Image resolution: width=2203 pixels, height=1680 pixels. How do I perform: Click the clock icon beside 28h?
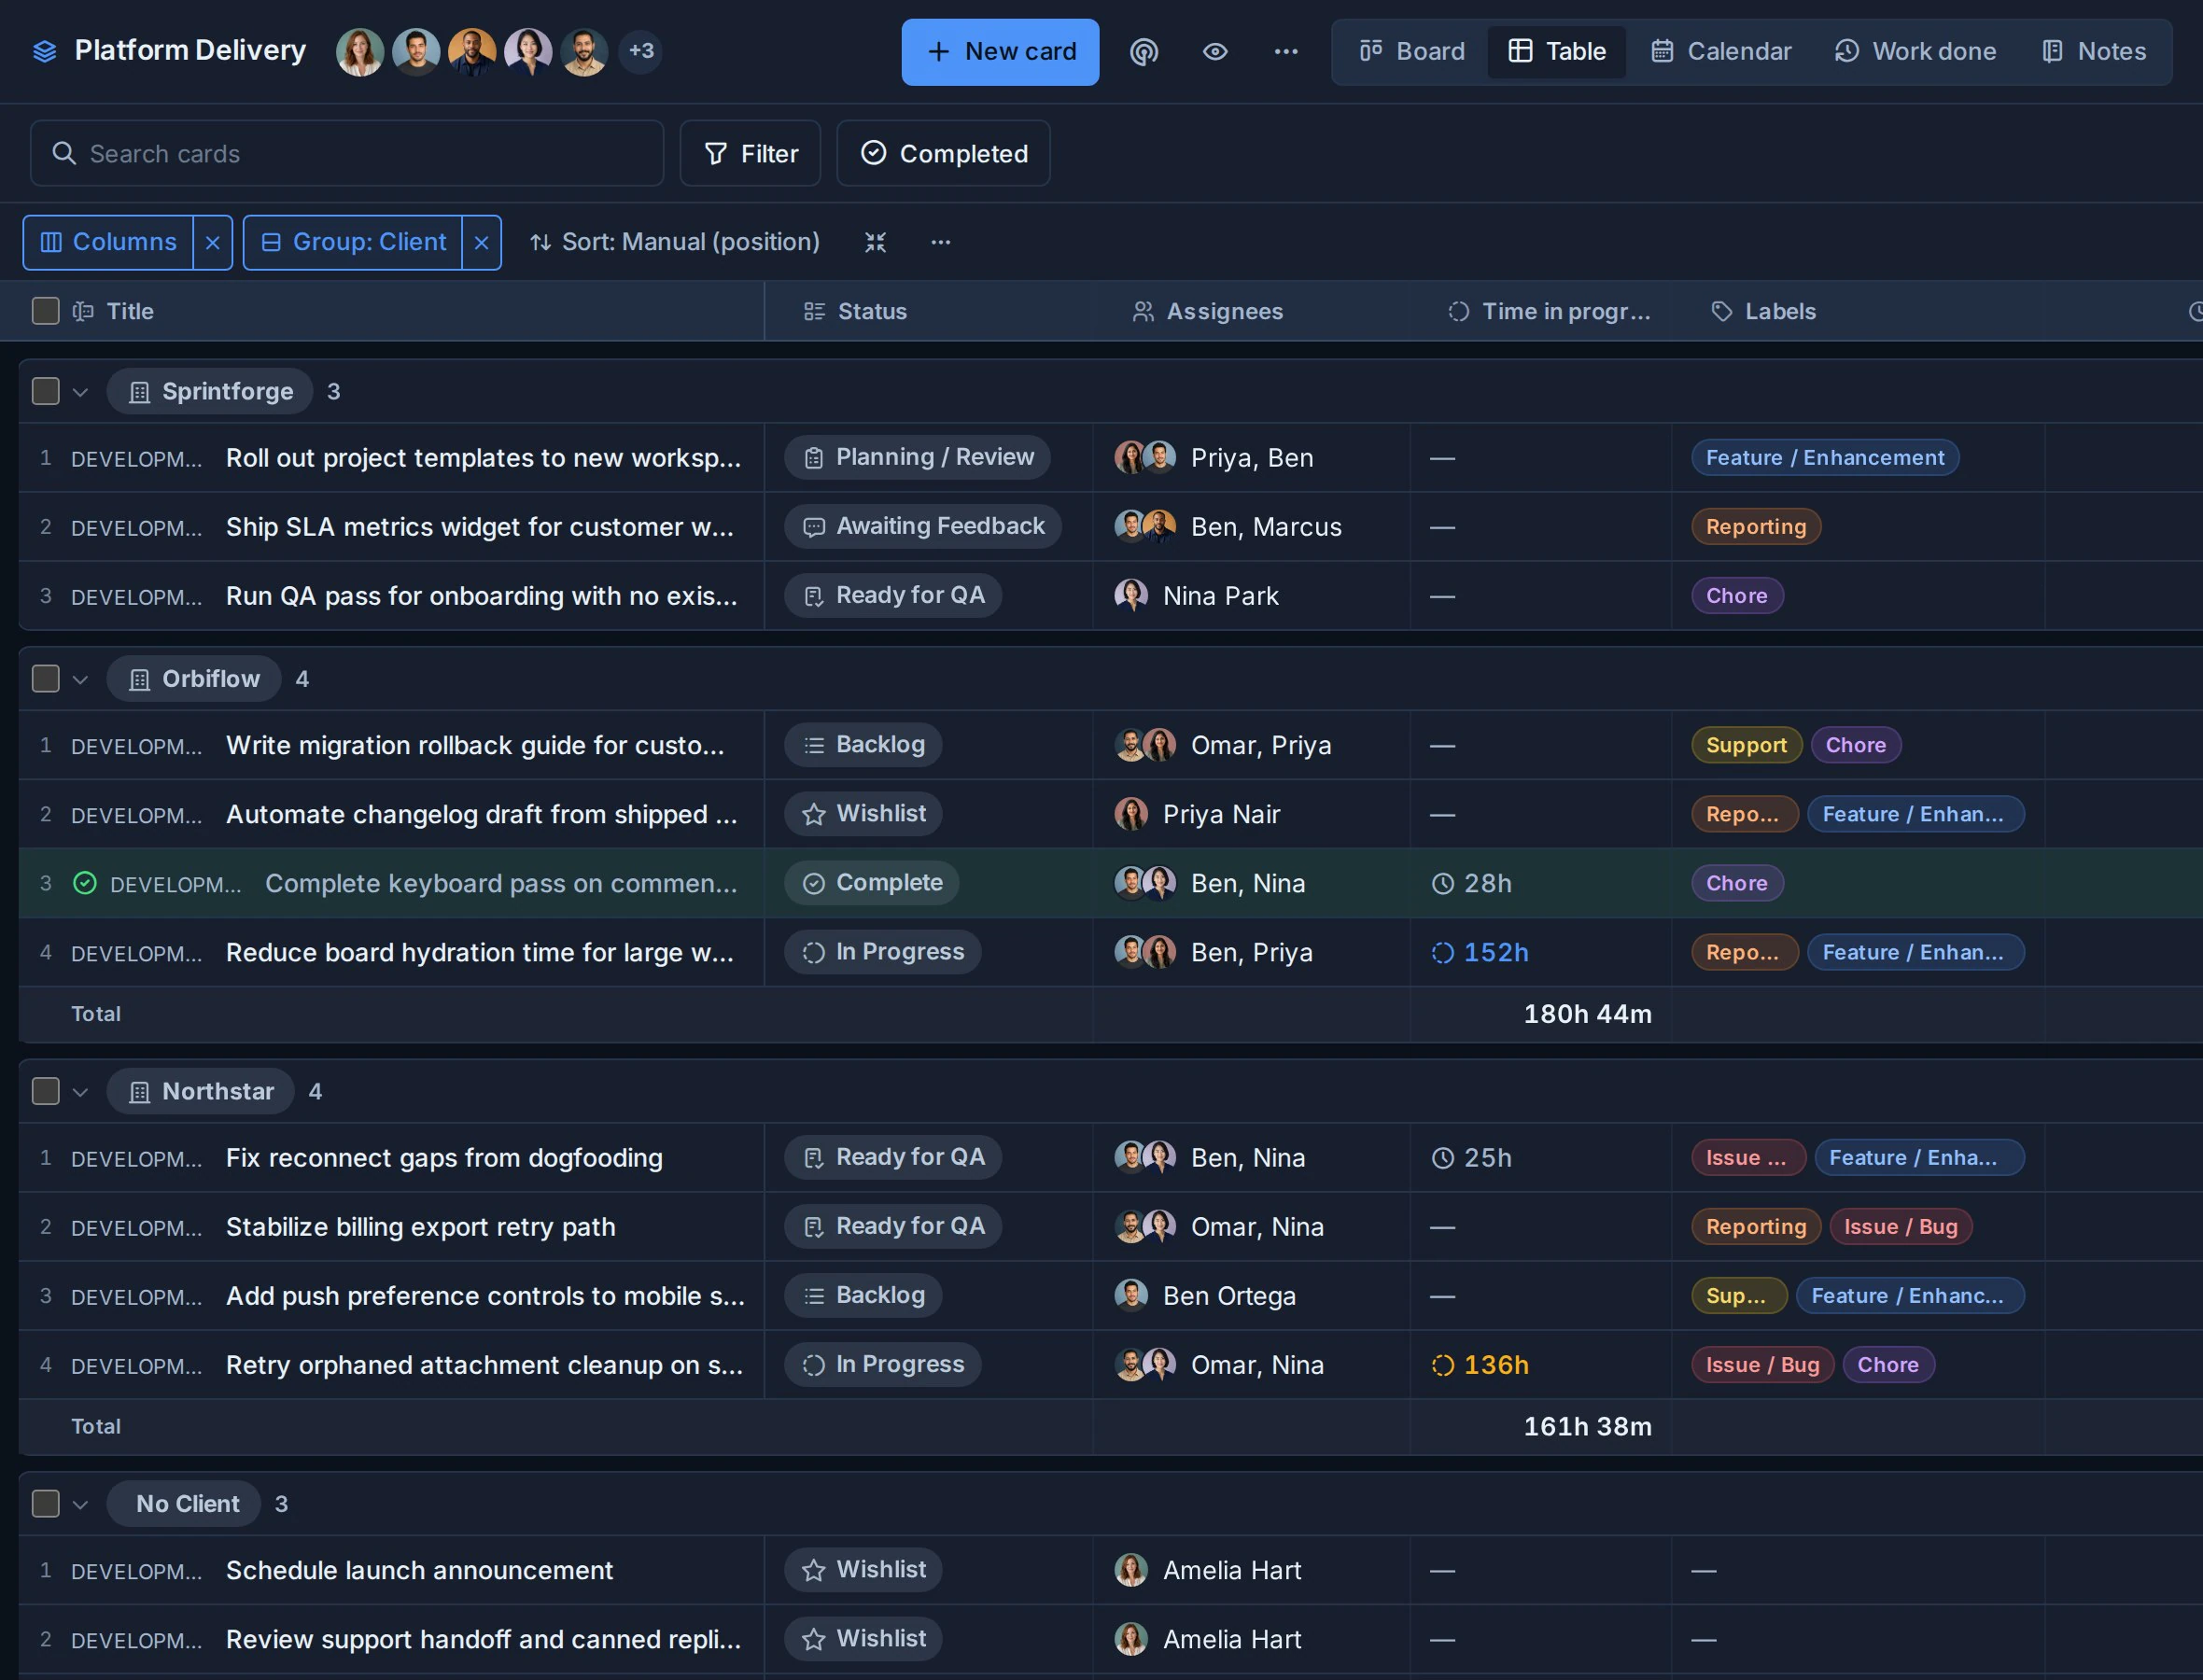point(1442,884)
